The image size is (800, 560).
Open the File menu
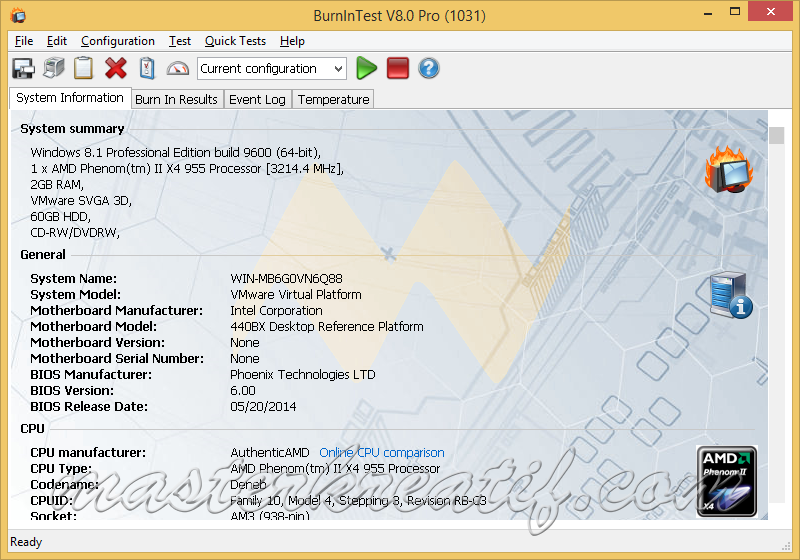pyautogui.click(x=24, y=41)
